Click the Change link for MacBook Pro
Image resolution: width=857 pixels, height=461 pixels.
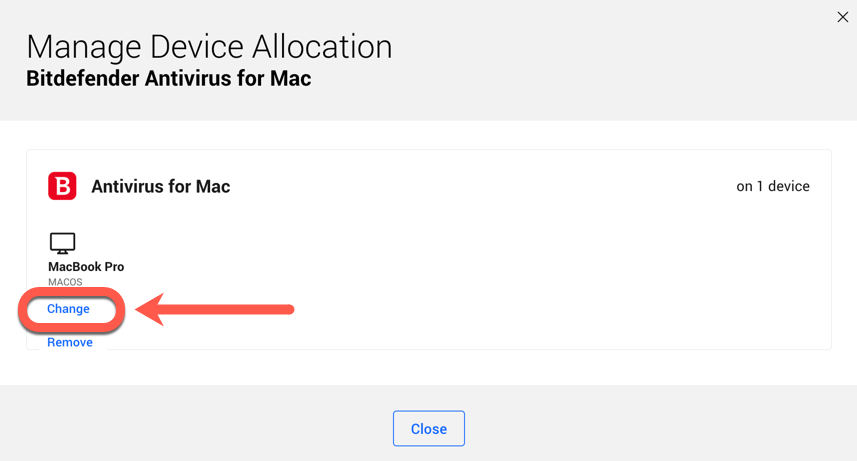click(68, 309)
